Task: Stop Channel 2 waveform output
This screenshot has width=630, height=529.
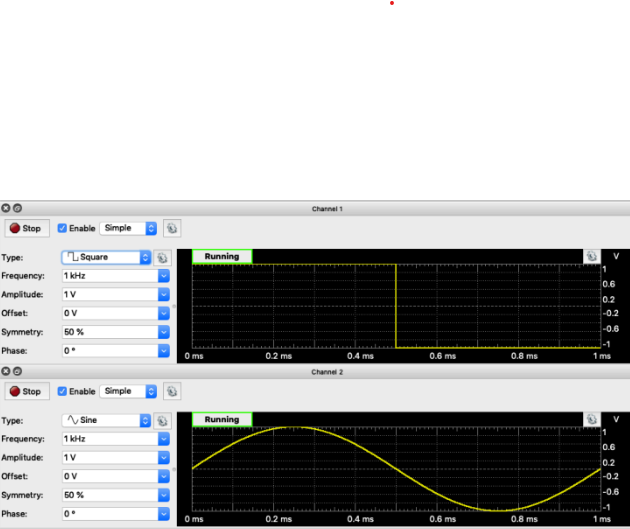Action: point(27,391)
